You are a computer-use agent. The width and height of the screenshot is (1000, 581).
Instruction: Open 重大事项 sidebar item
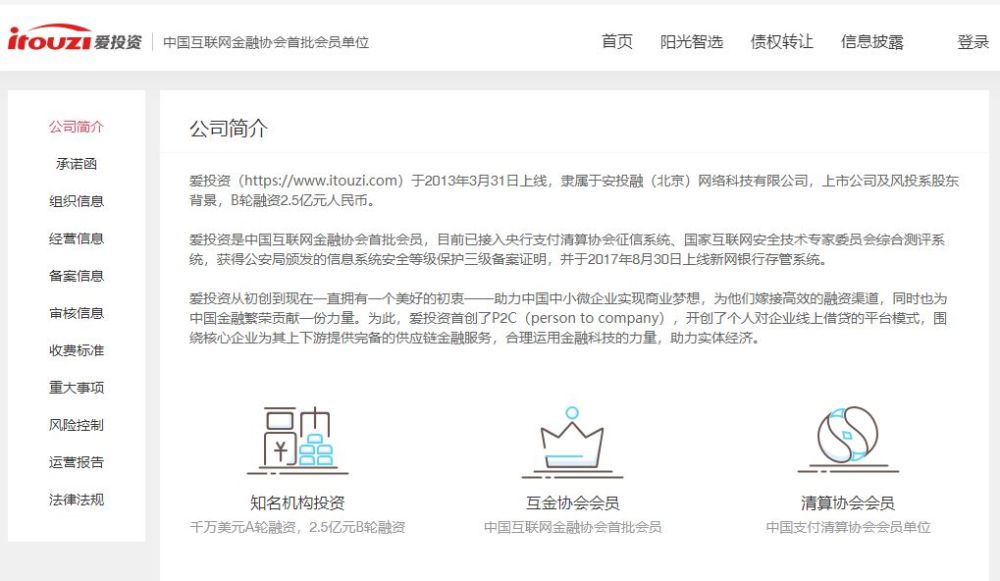(77, 388)
